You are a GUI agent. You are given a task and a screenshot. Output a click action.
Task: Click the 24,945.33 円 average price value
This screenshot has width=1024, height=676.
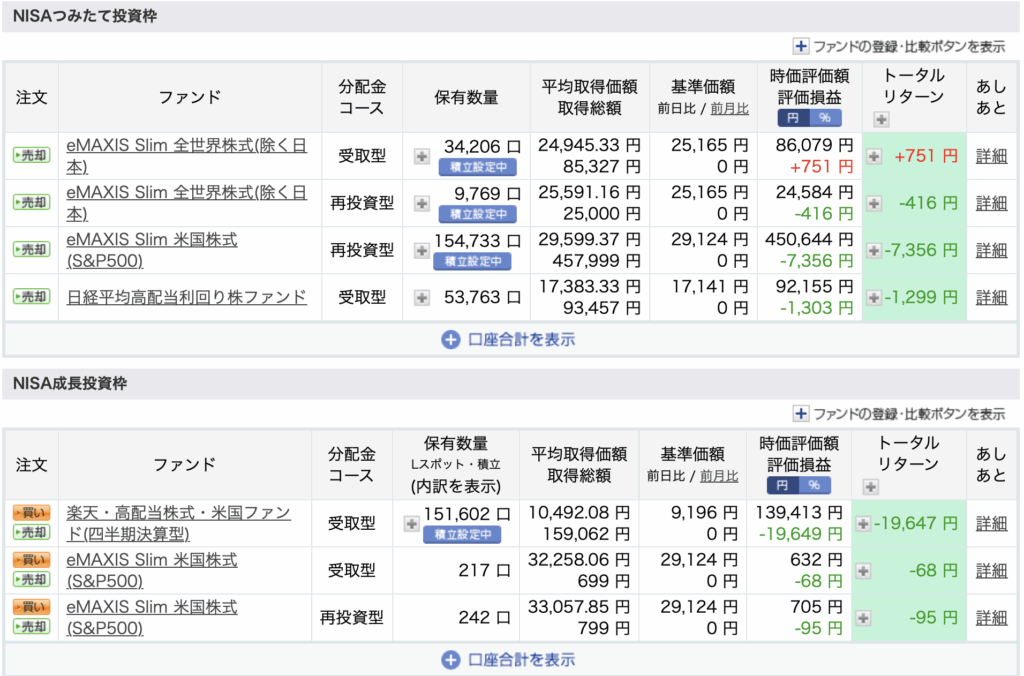click(589, 145)
